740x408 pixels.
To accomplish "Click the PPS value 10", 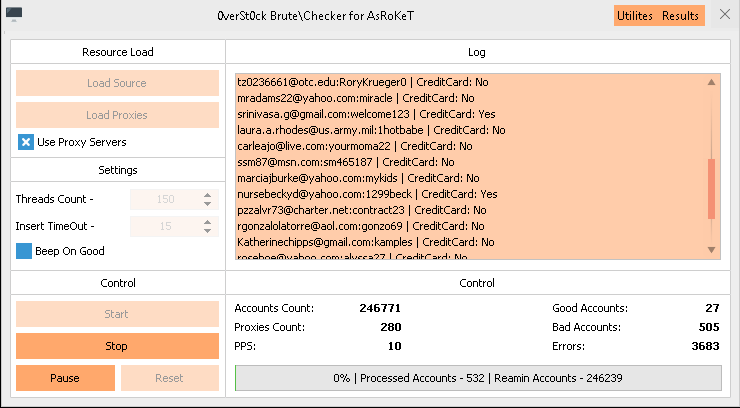I will pos(395,346).
